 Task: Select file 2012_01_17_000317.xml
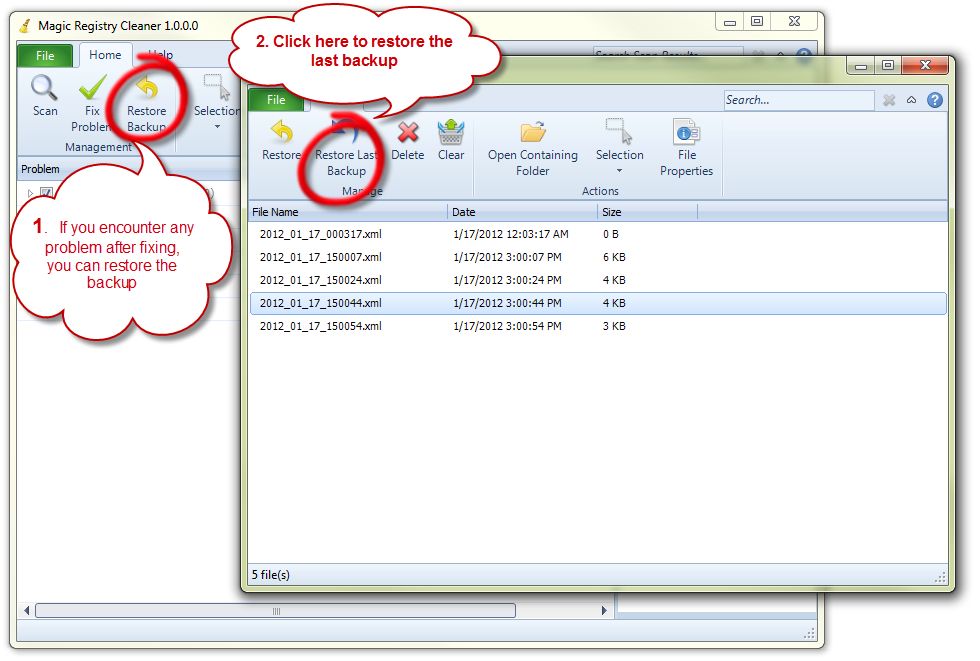[321, 234]
